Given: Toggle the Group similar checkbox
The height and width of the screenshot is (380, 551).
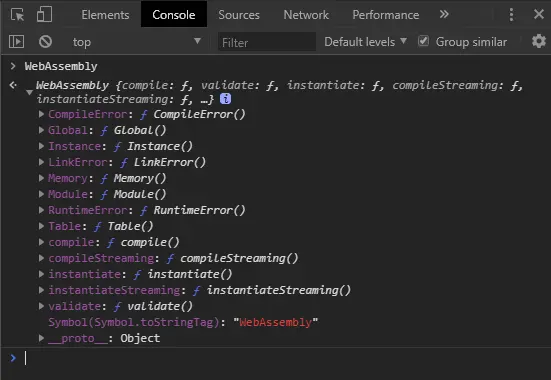Looking at the screenshot, I should pyautogui.click(x=423, y=41).
